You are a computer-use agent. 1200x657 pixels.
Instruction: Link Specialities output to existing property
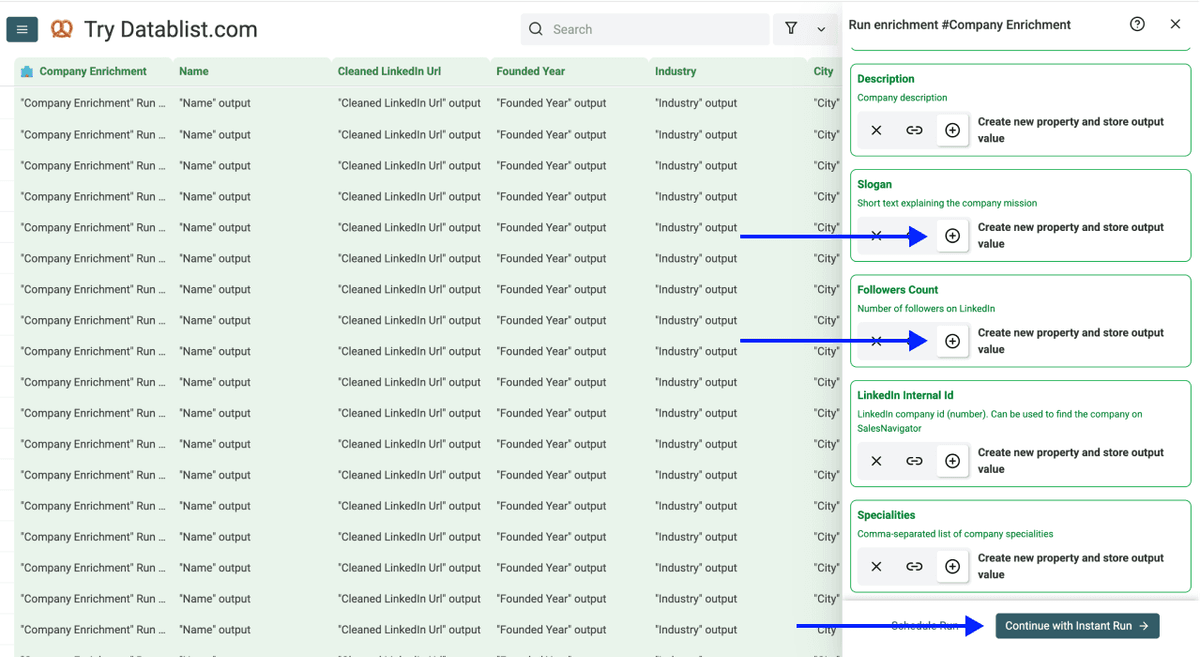coord(914,567)
